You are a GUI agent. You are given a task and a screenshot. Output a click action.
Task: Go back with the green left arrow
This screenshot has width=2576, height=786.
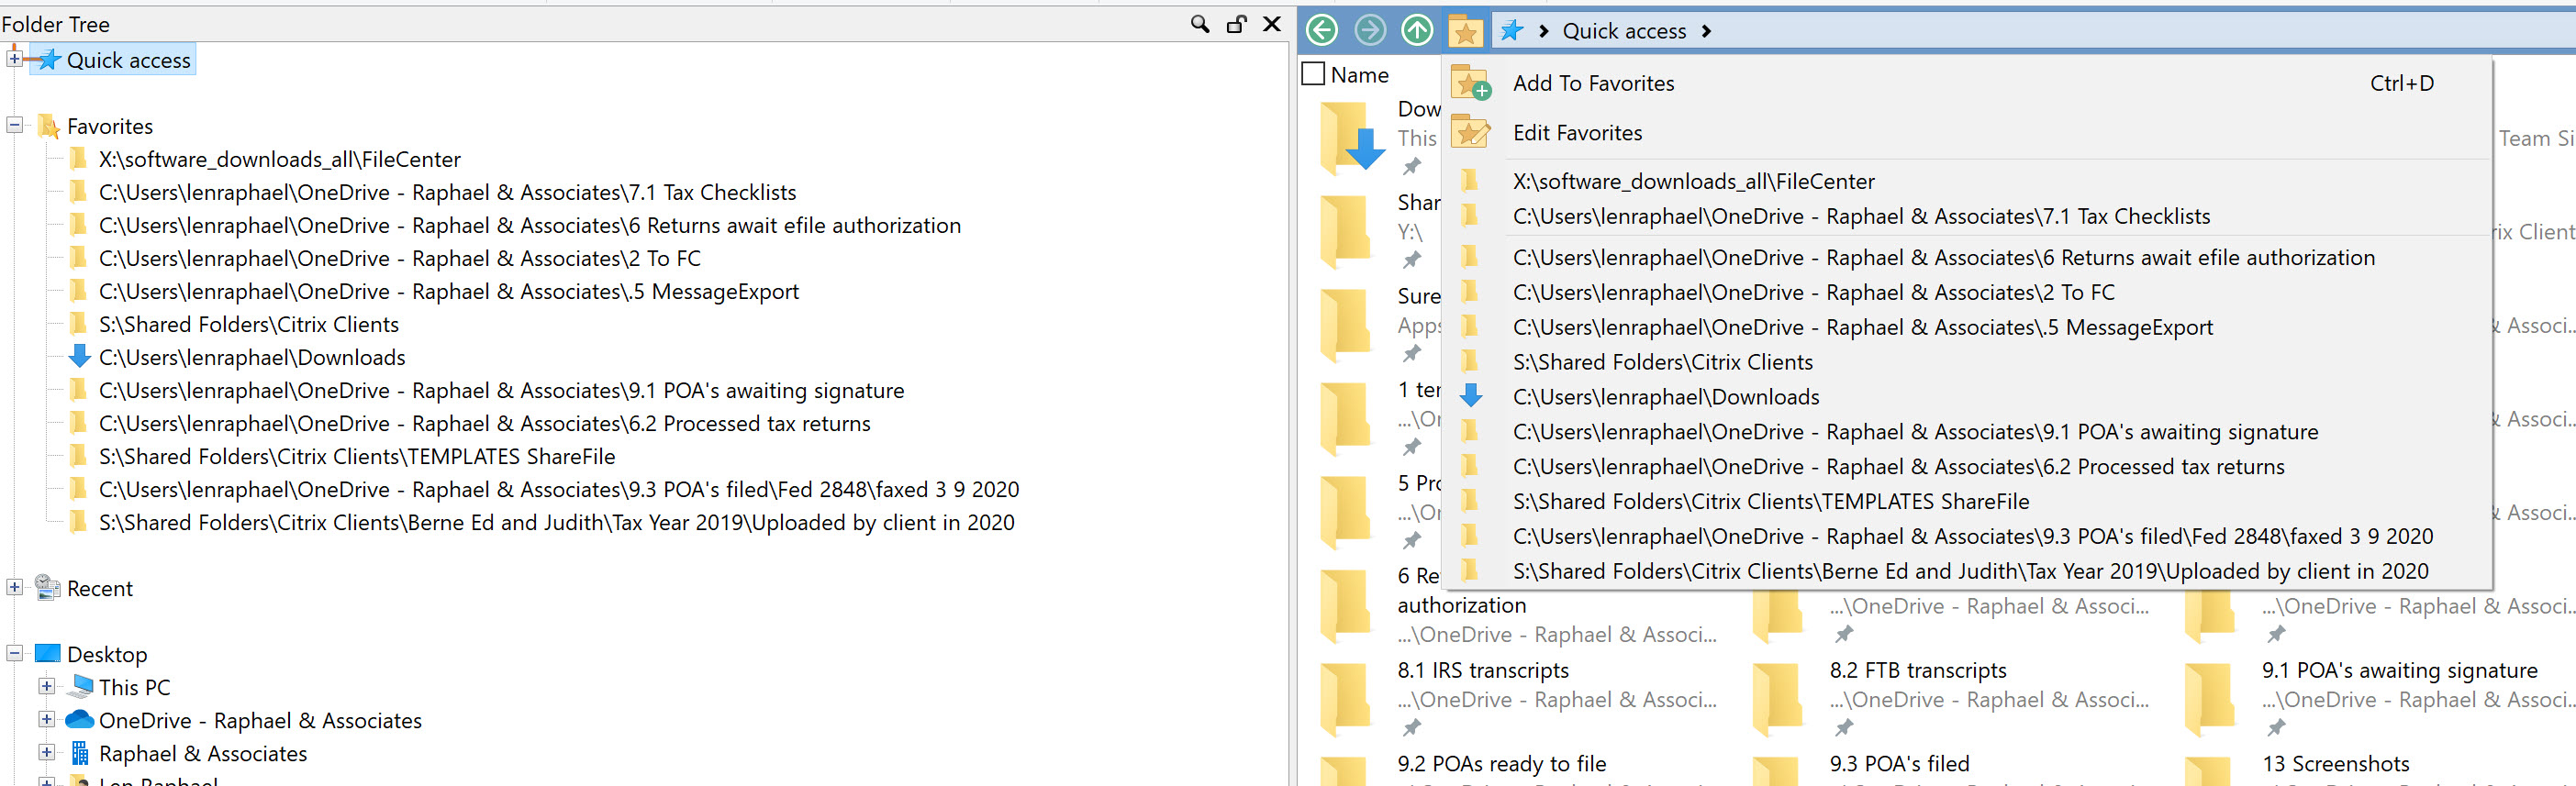1322,30
